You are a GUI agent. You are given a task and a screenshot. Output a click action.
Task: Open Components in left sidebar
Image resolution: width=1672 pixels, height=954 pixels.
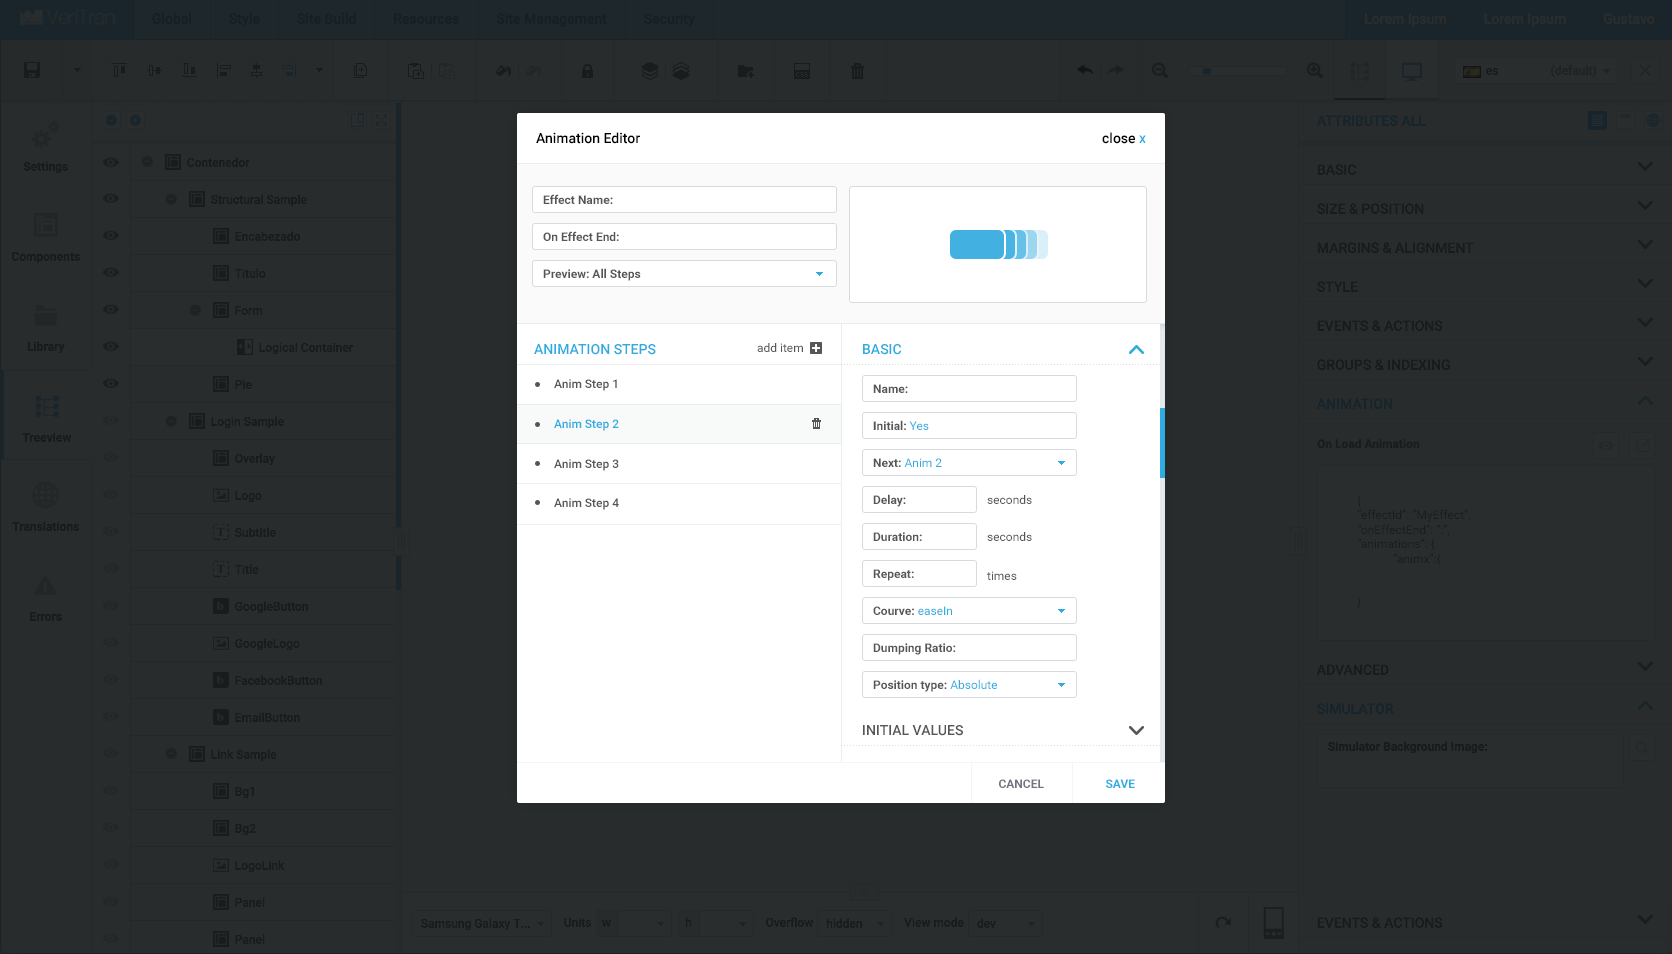click(46, 237)
